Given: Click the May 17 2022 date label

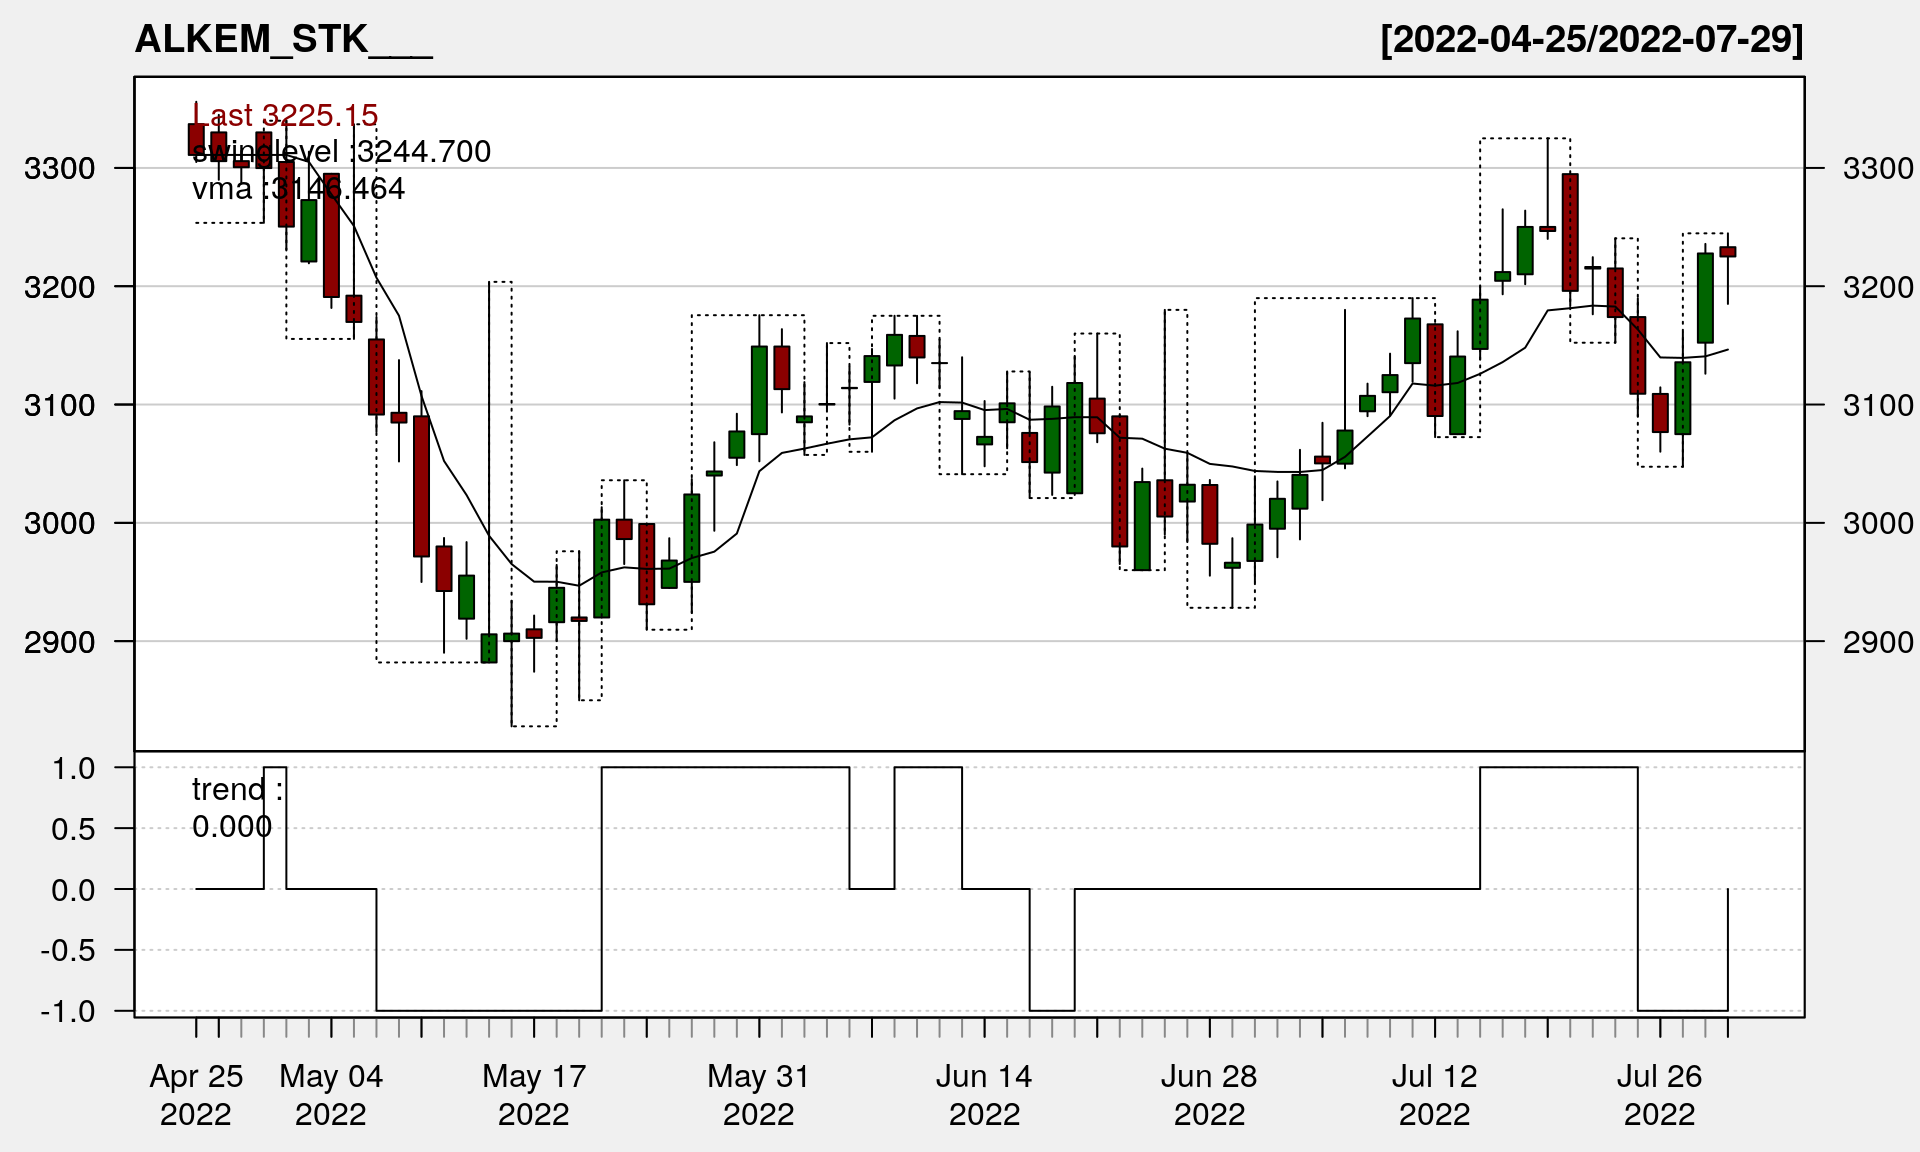Looking at the screenshot, I should [533, 1095].
